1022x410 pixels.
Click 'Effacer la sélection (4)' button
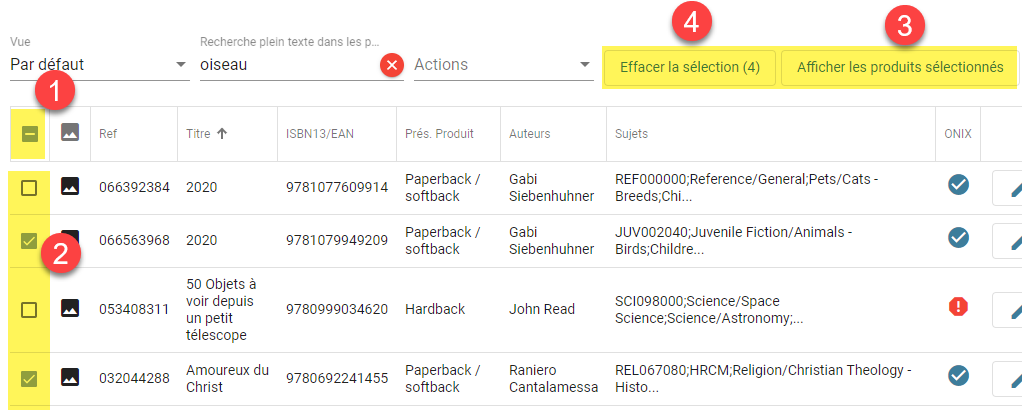tap(690, 67)
